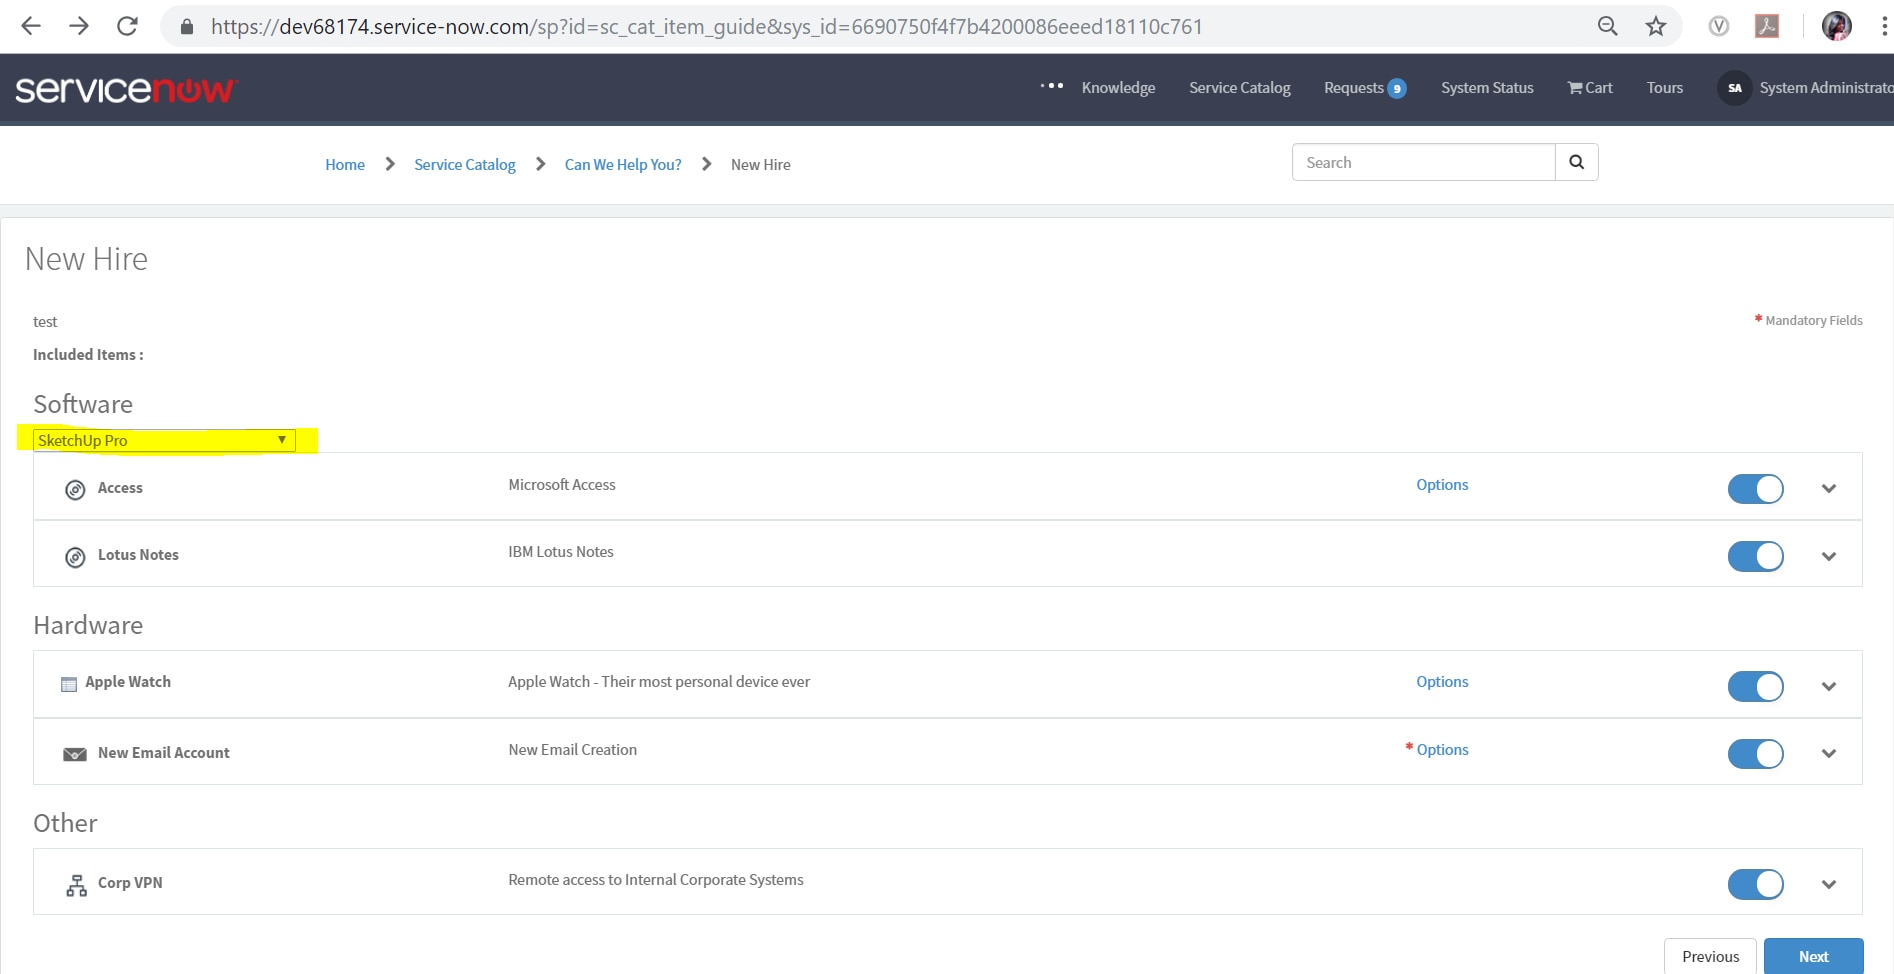Open the Cart
This screenshot has width=1894, height=974.
[1590, 88]
